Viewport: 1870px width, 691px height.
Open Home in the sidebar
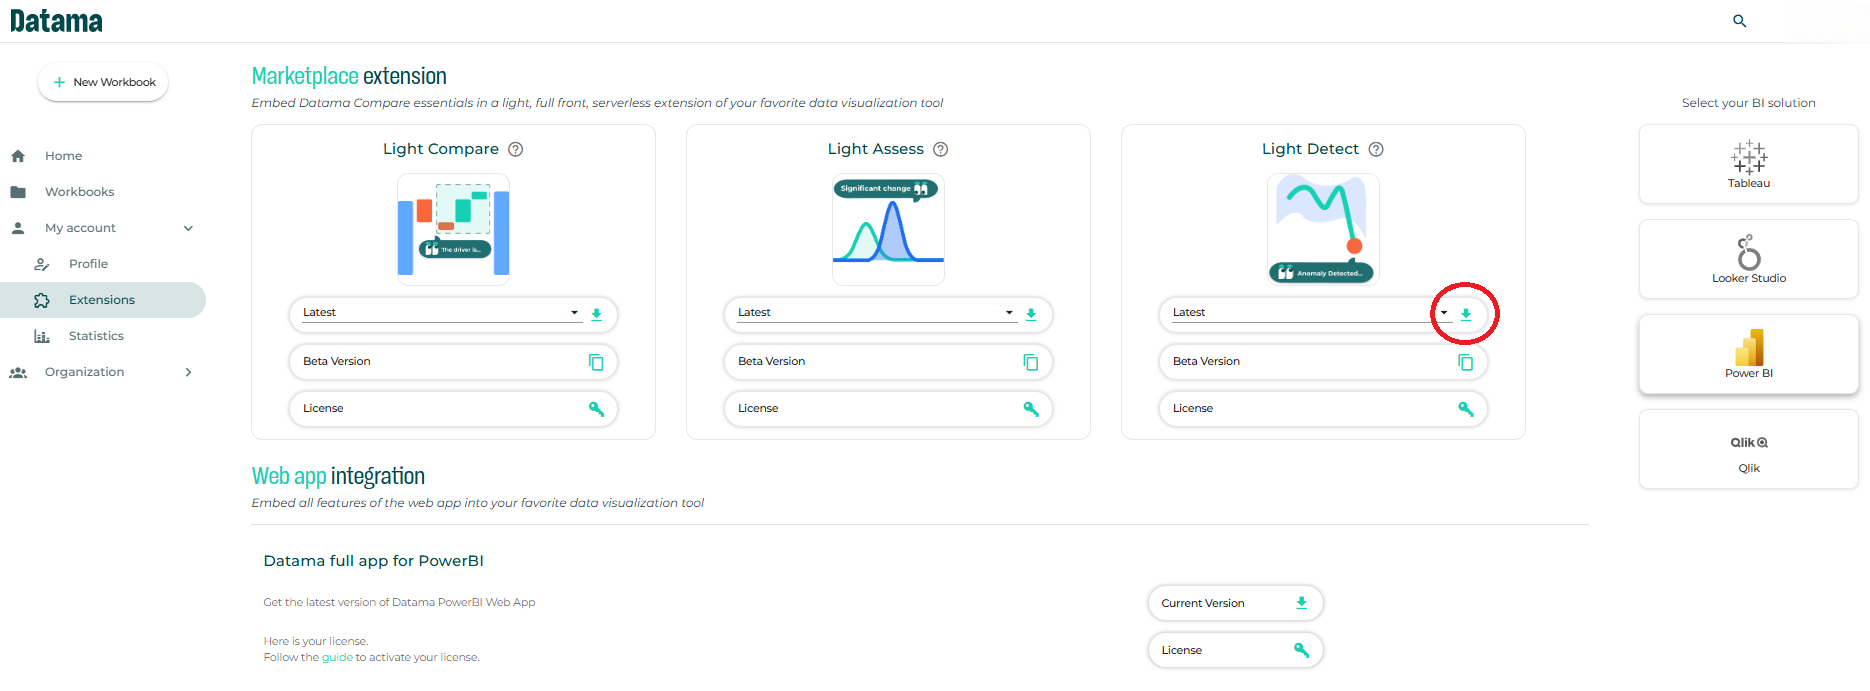point(63,156)
